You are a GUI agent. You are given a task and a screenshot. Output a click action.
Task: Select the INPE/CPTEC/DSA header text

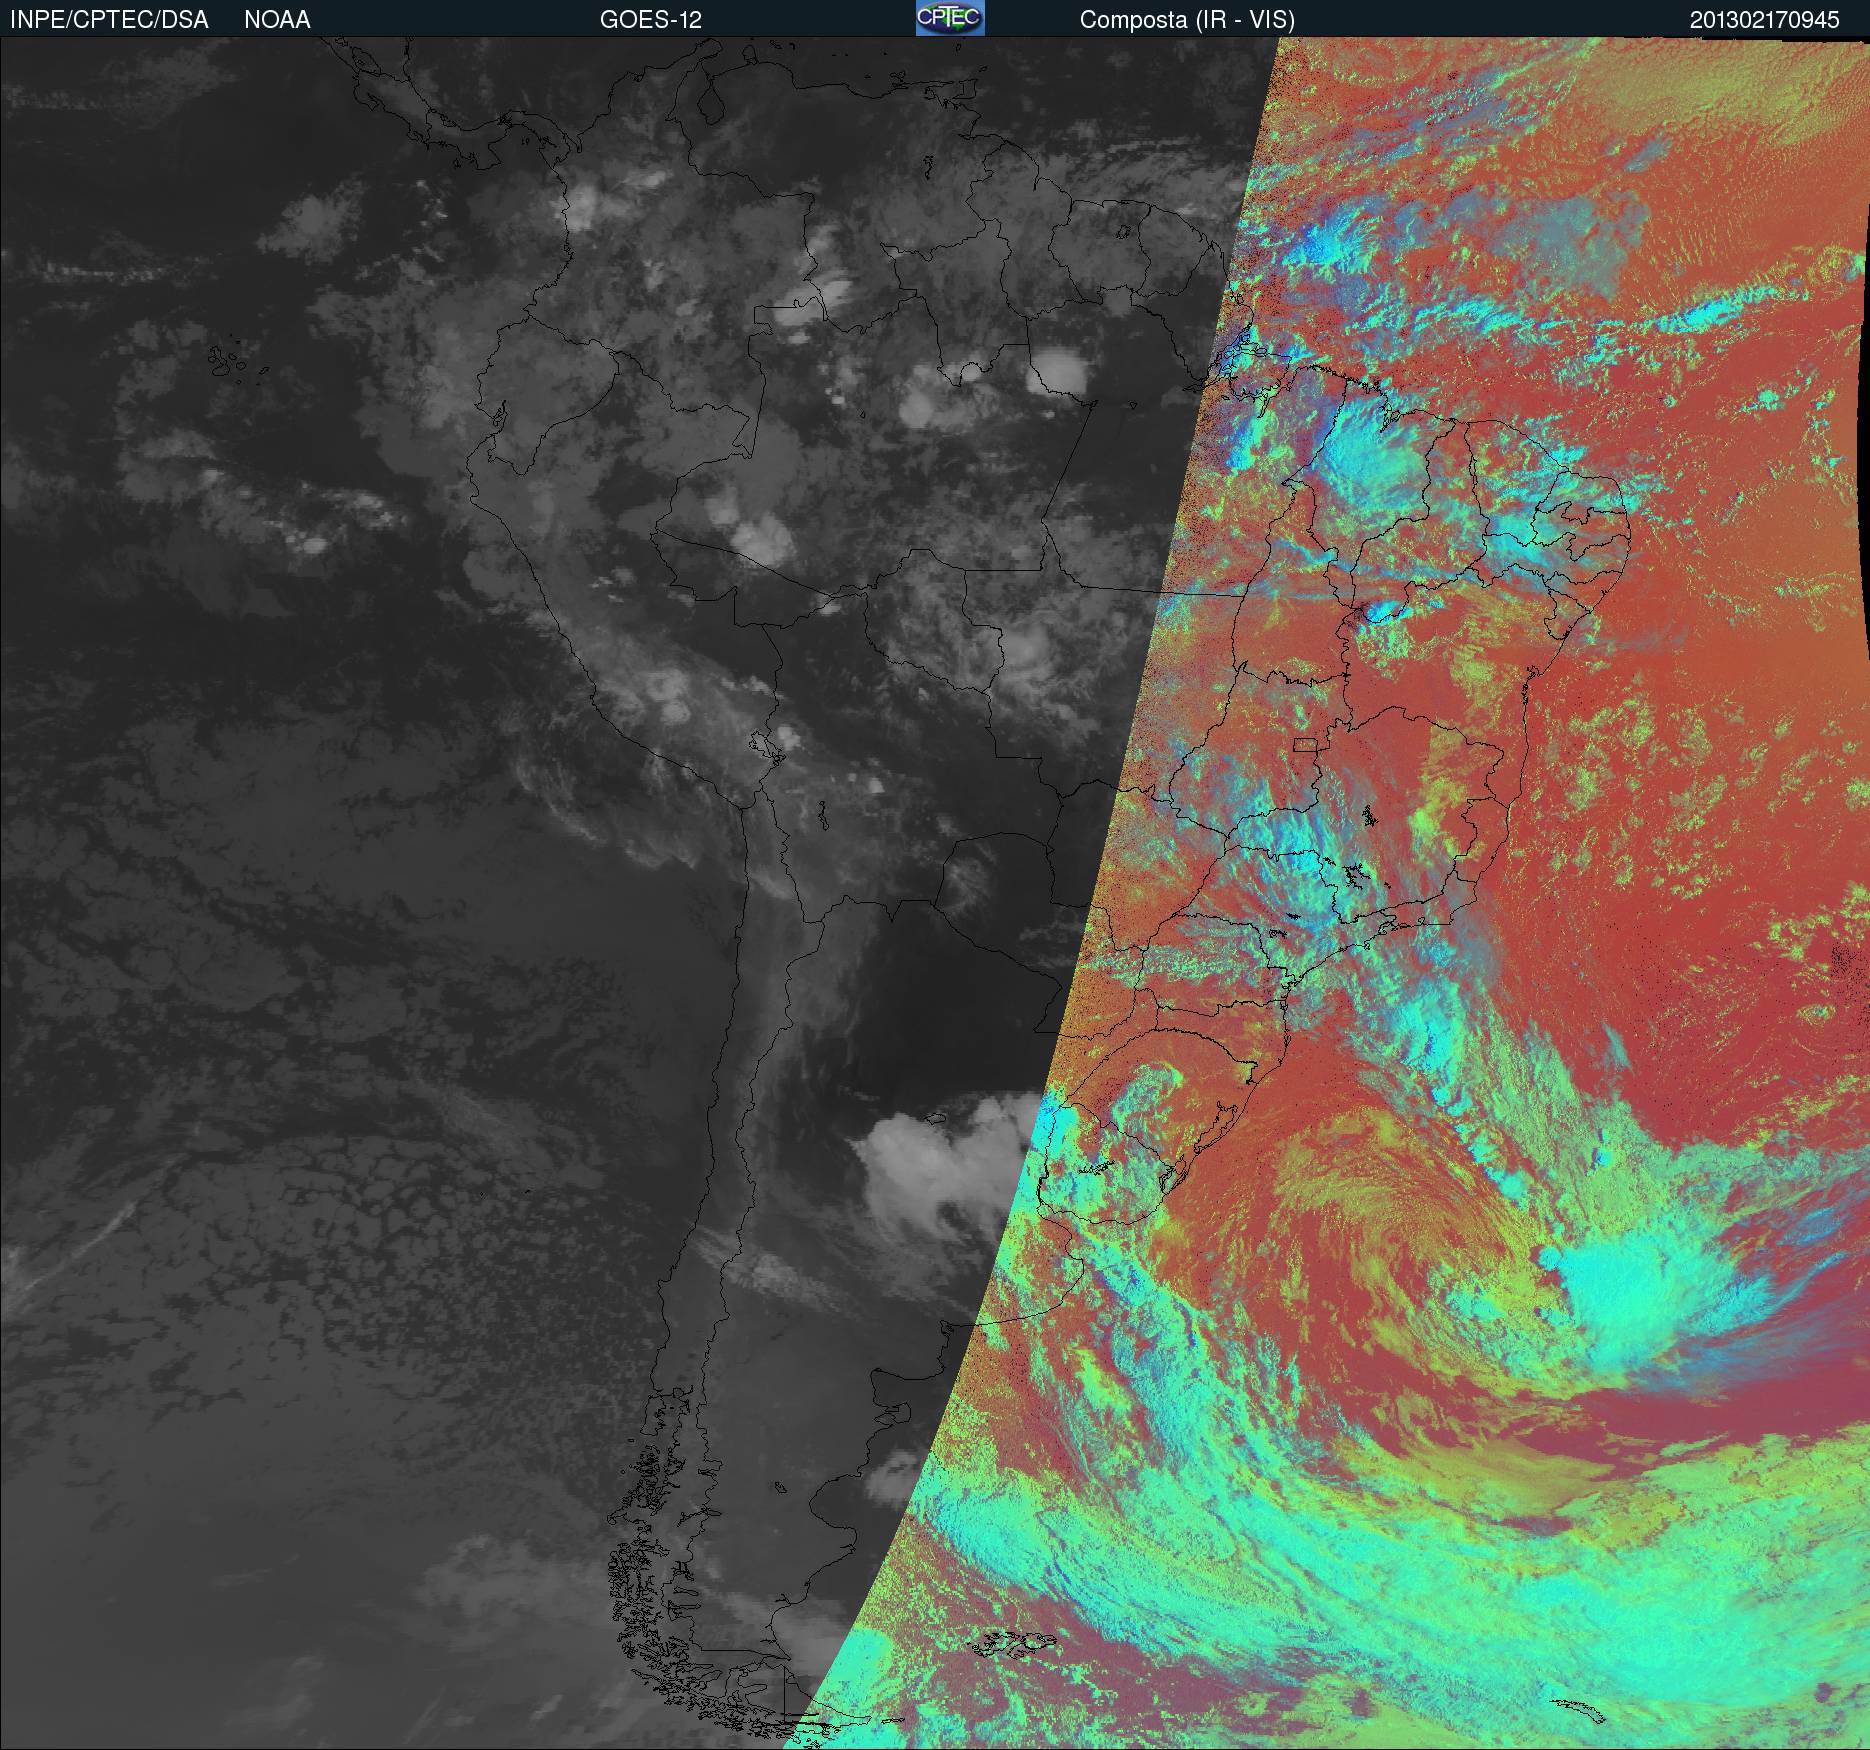click(109, 20)
